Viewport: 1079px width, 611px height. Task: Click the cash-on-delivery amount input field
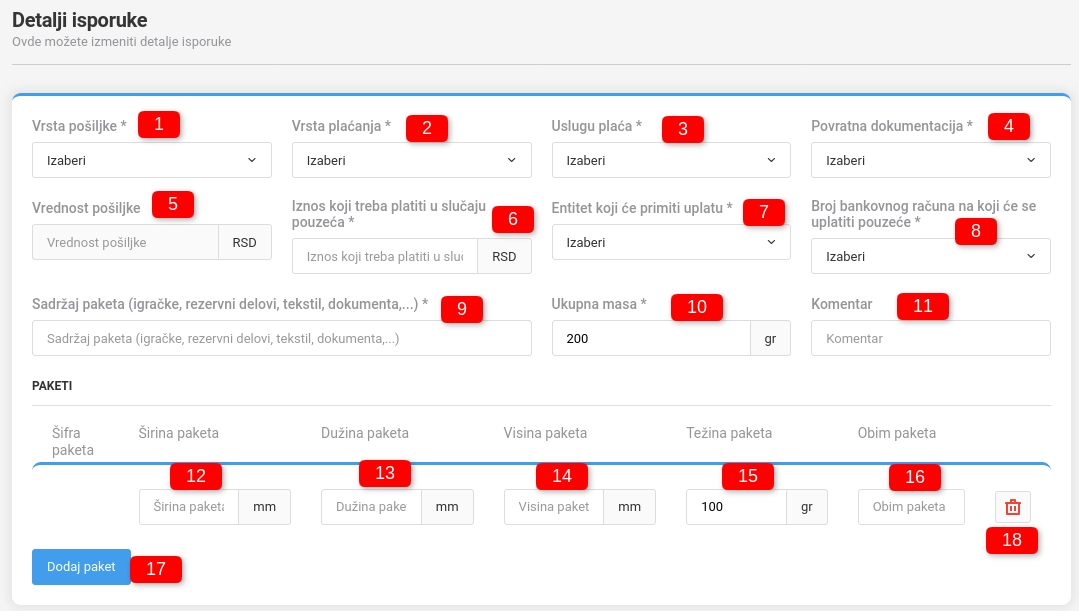[x=385, y=256]
